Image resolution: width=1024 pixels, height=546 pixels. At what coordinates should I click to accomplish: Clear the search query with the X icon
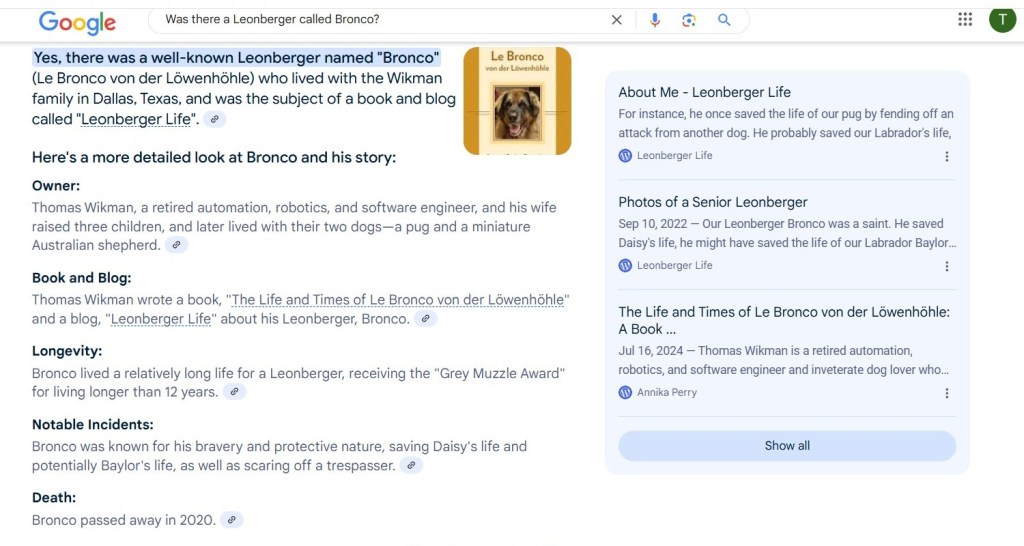616,20
